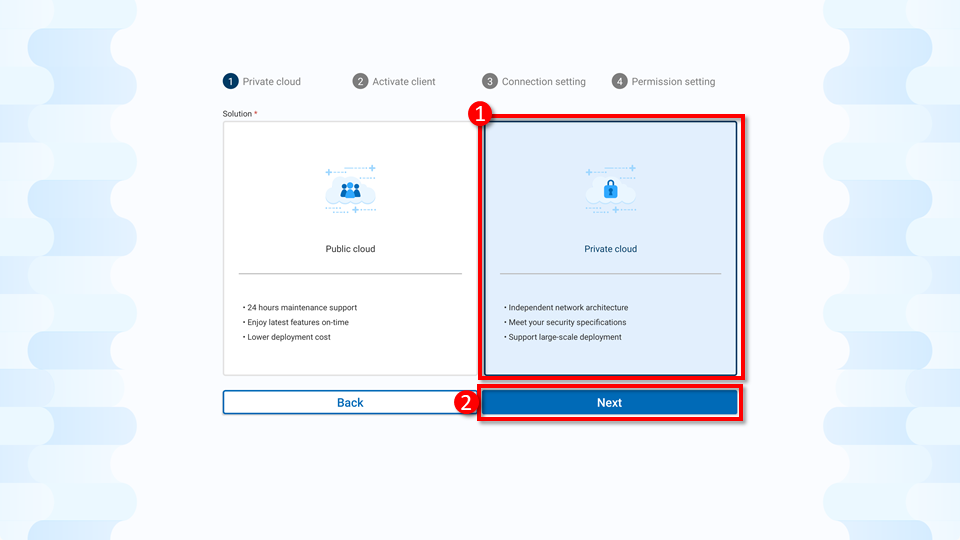960x540 pixels.
Task: Click the step 2 number circle
Action: click(x=361, y=81)
